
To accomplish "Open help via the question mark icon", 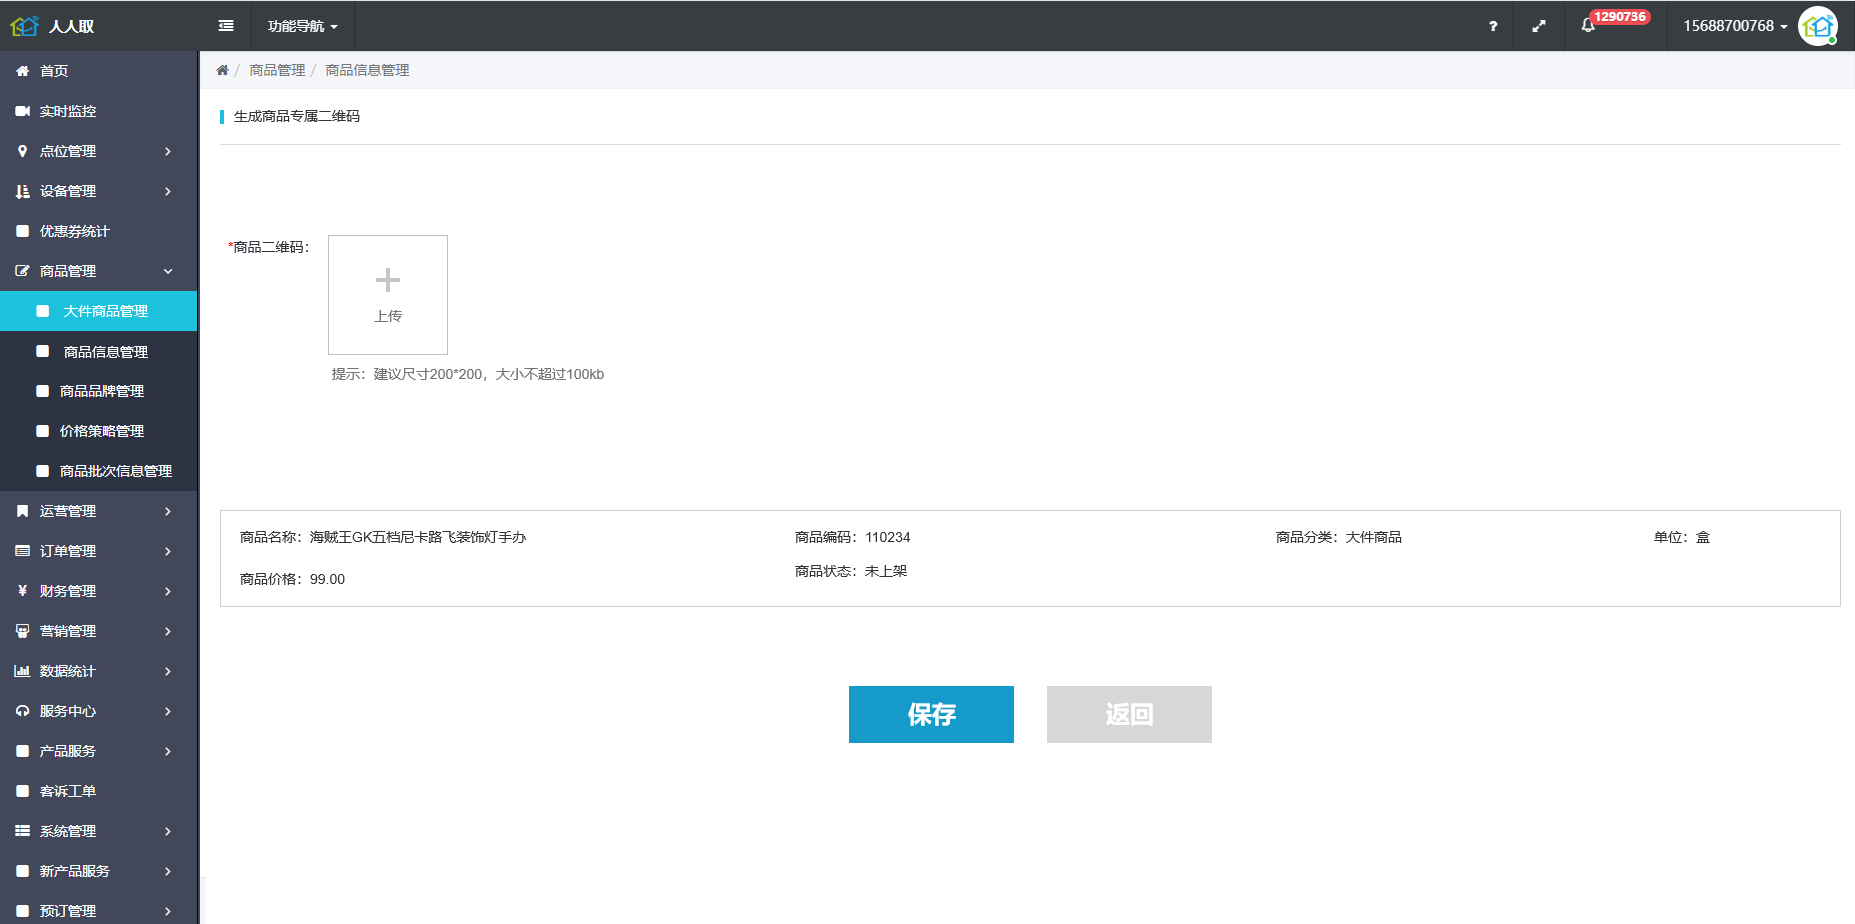I will click(x=1493, y=26).
